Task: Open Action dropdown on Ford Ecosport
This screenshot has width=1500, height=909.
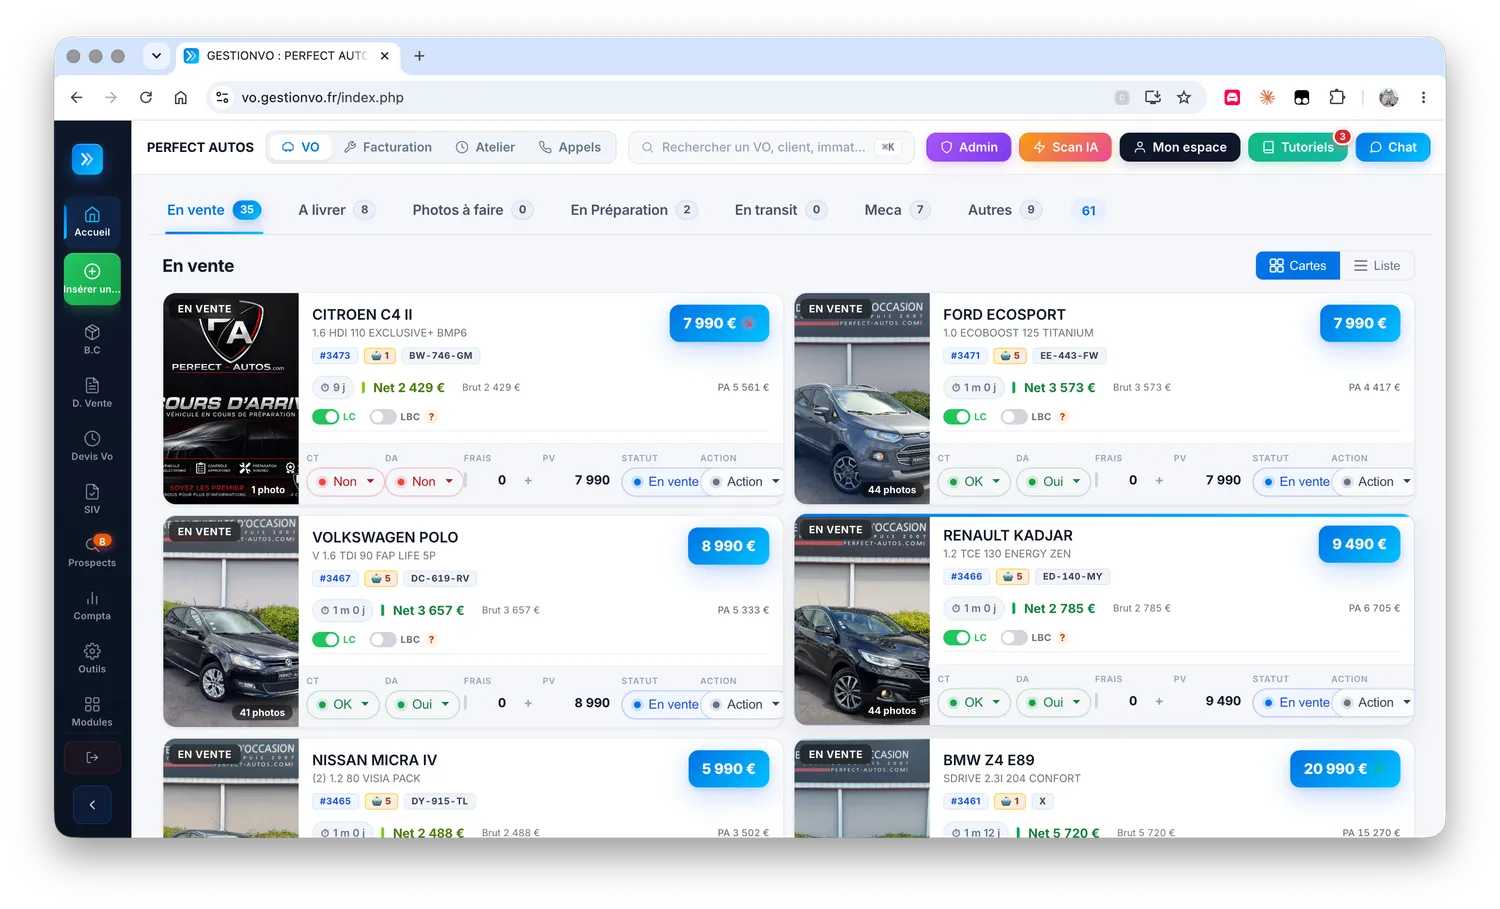Action: (1374, 482)
